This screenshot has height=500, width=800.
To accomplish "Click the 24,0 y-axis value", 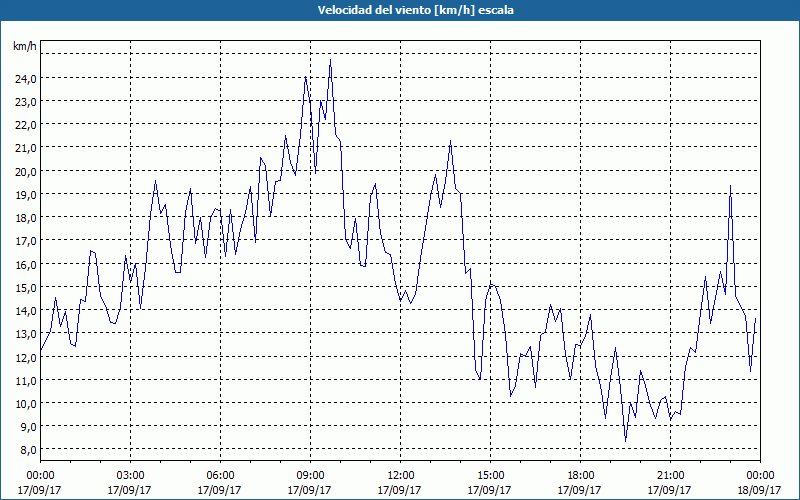I will 26,79.
